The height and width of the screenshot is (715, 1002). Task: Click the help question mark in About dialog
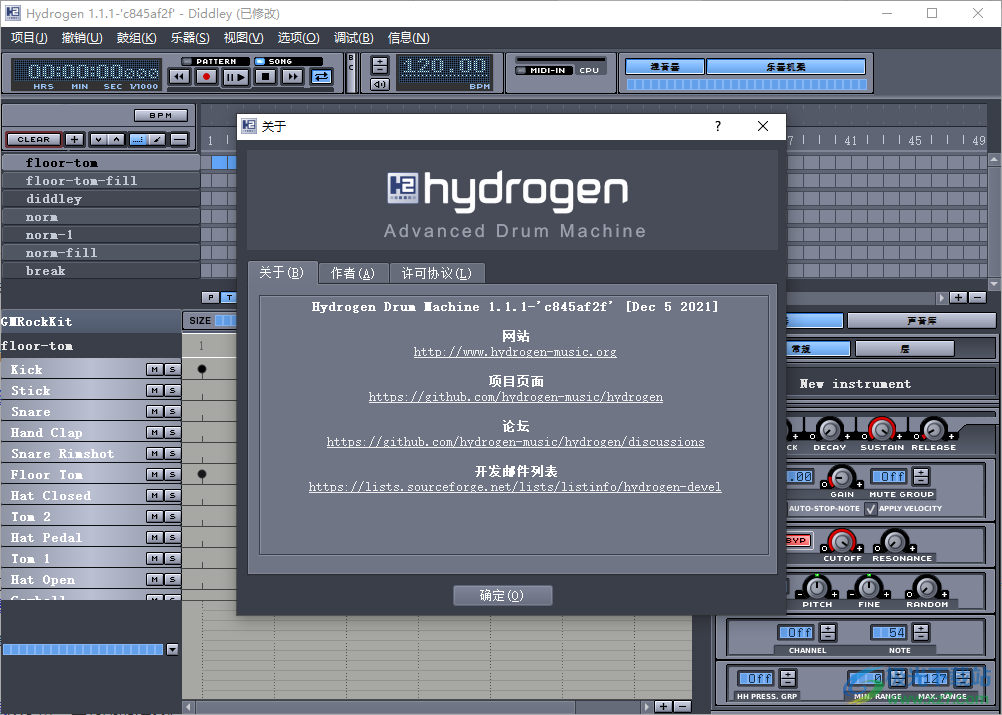[718, 126]
